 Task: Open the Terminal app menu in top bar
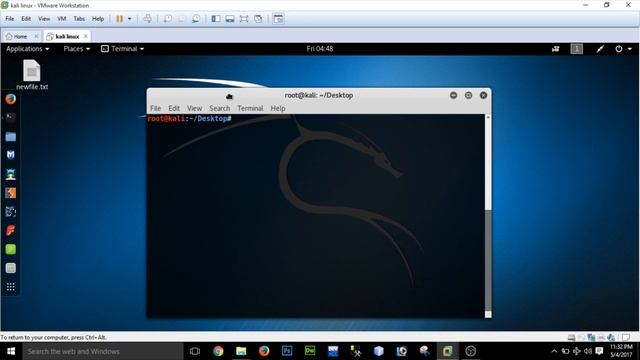(x=122, y=49)
